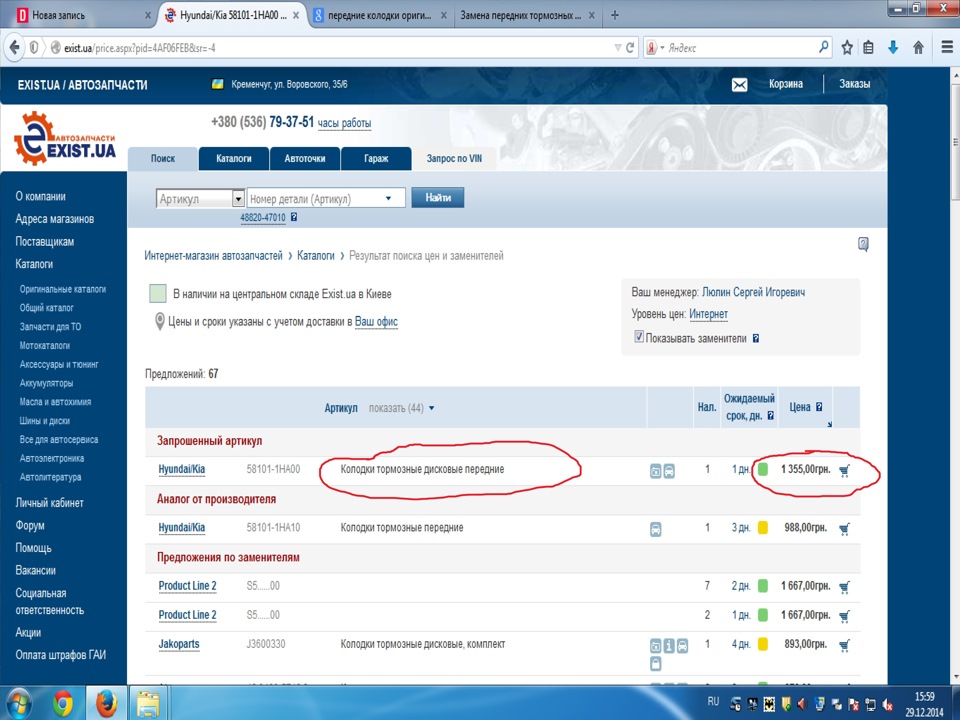960x720 pixels.
Task: Open the EXIST.UA logo
Action: 64,139
